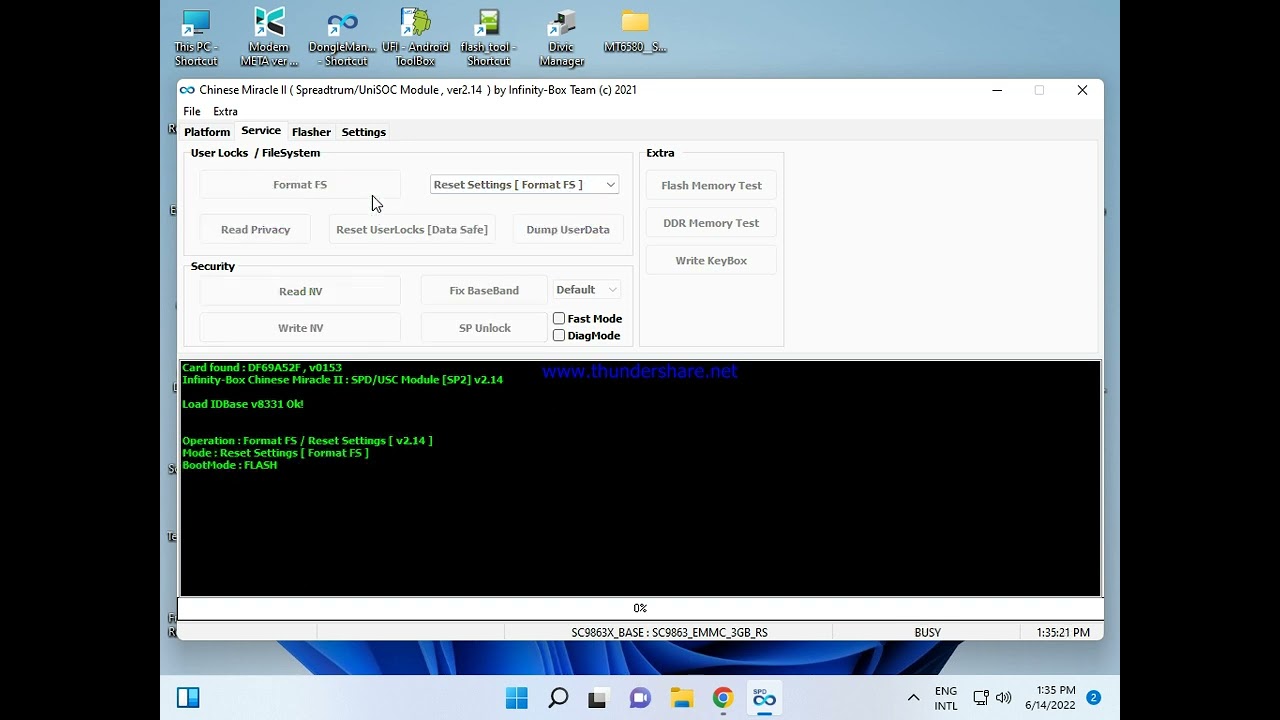
Task: Open File Explorer on taskbar
Action: tap(681, 698)
